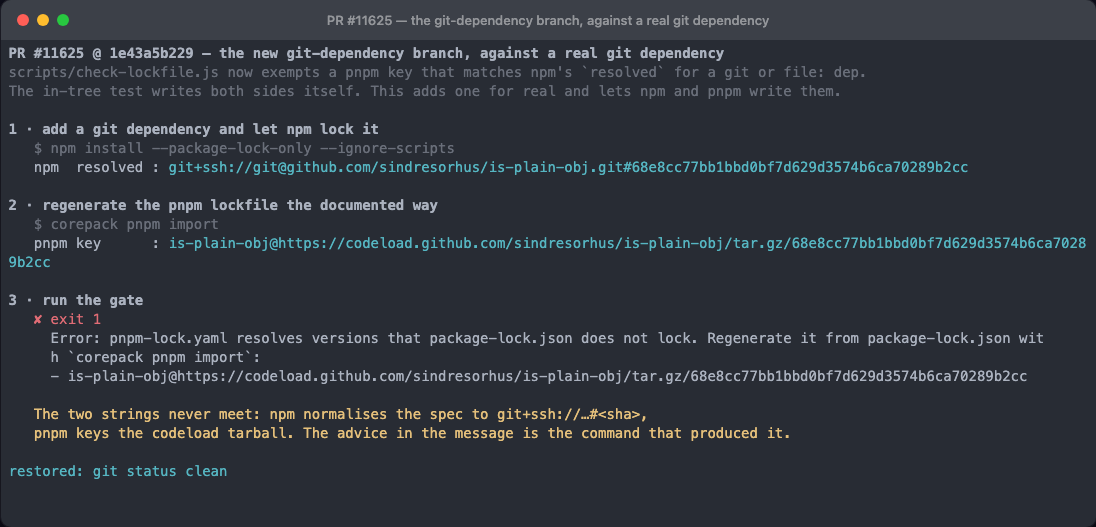Viewport: 1096px width, 527px height.
Task: Click the git+ssh://git@github.com resolved URL
Action: coord(568,167)
